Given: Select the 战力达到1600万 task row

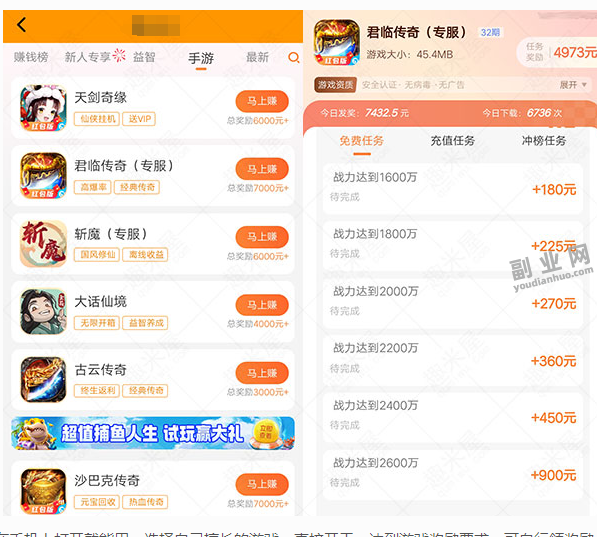Looking at the screenshot, I should (x=453, y=189).
